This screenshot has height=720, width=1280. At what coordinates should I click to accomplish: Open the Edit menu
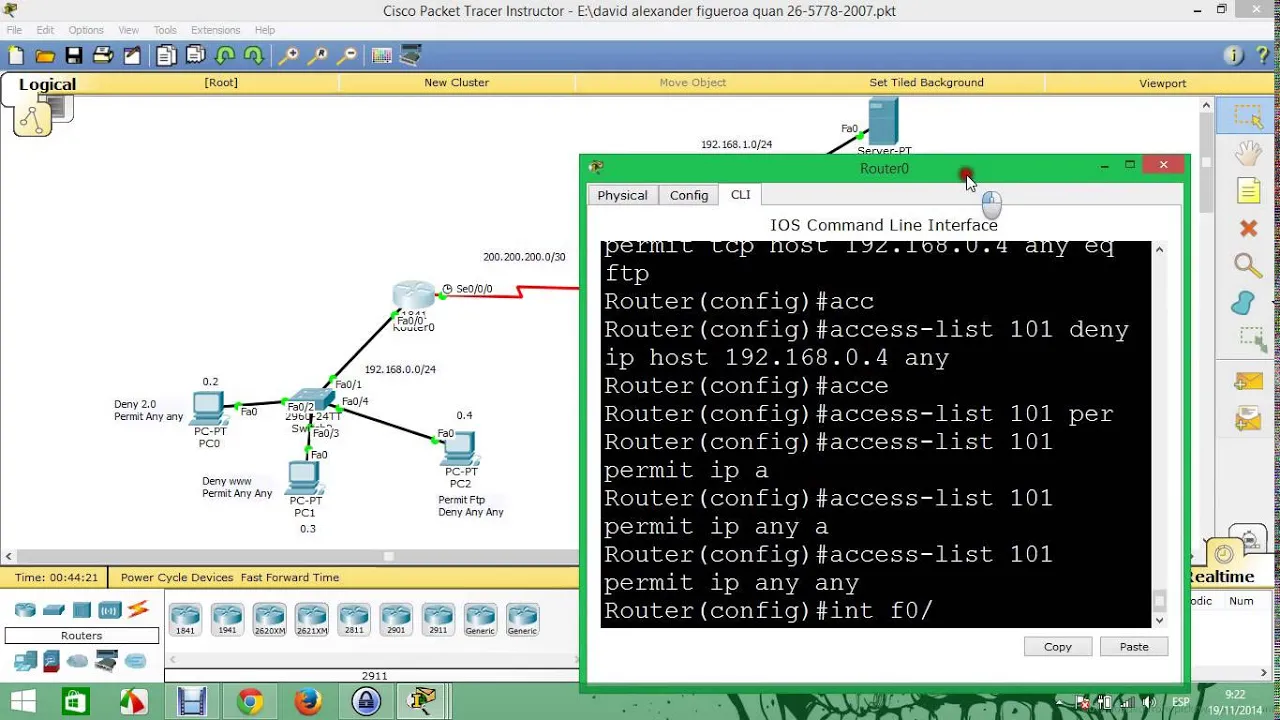45,30
